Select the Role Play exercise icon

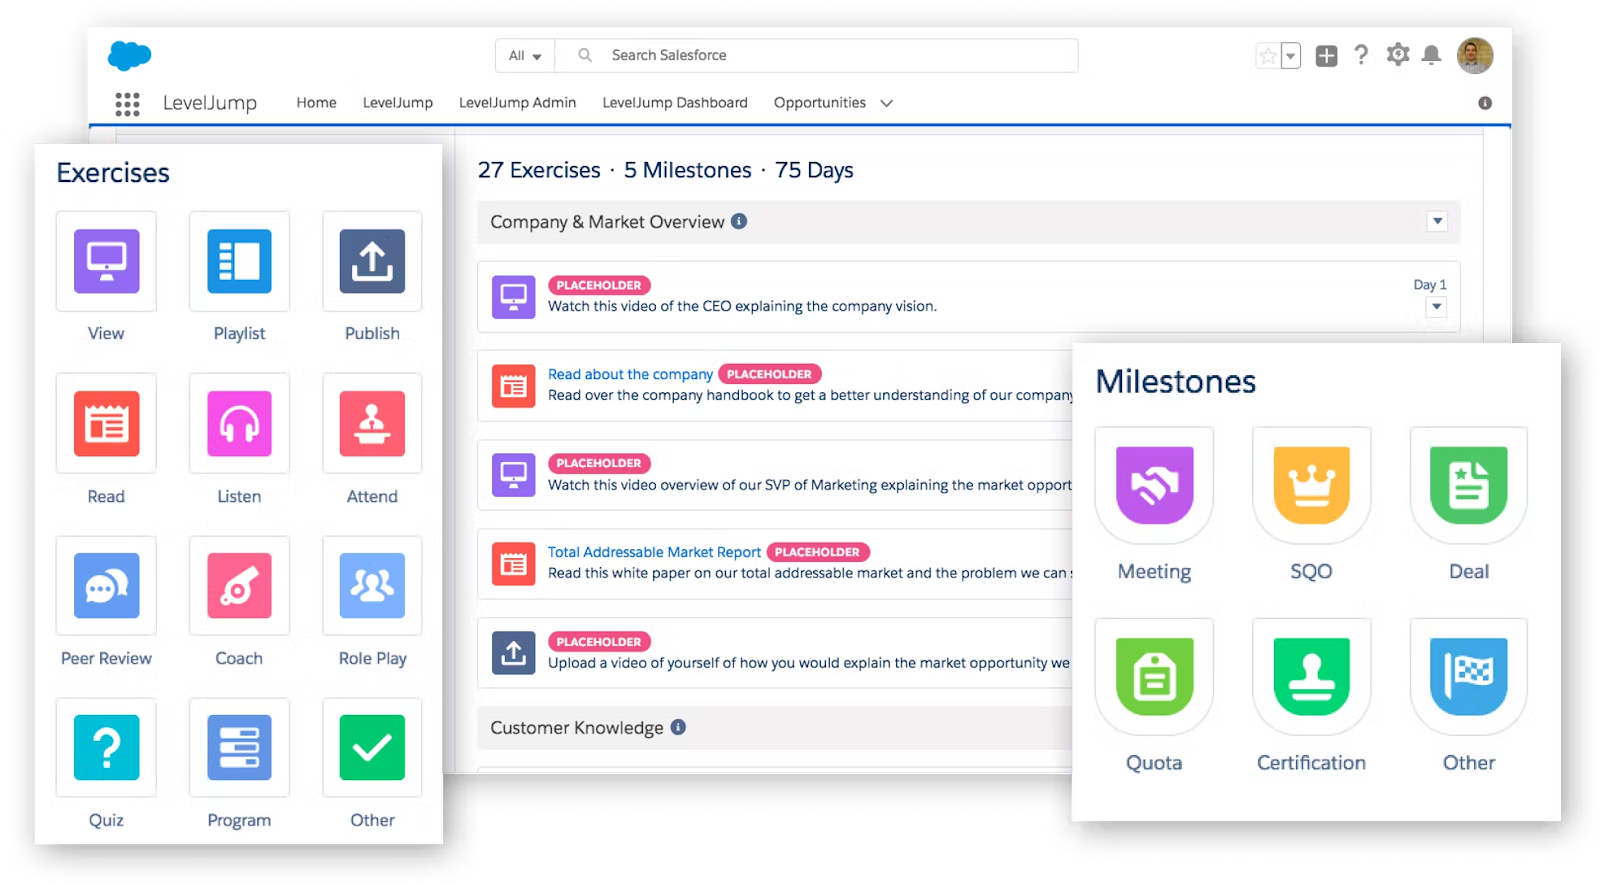[372, 585]
